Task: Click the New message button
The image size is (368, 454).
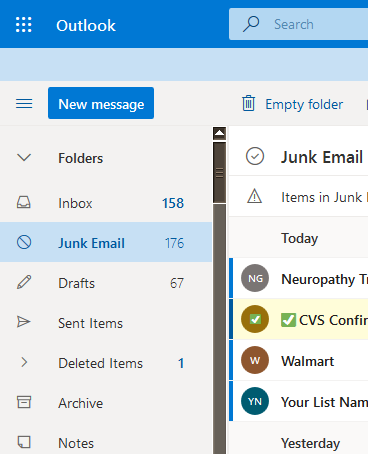Action: click(101, 103)
